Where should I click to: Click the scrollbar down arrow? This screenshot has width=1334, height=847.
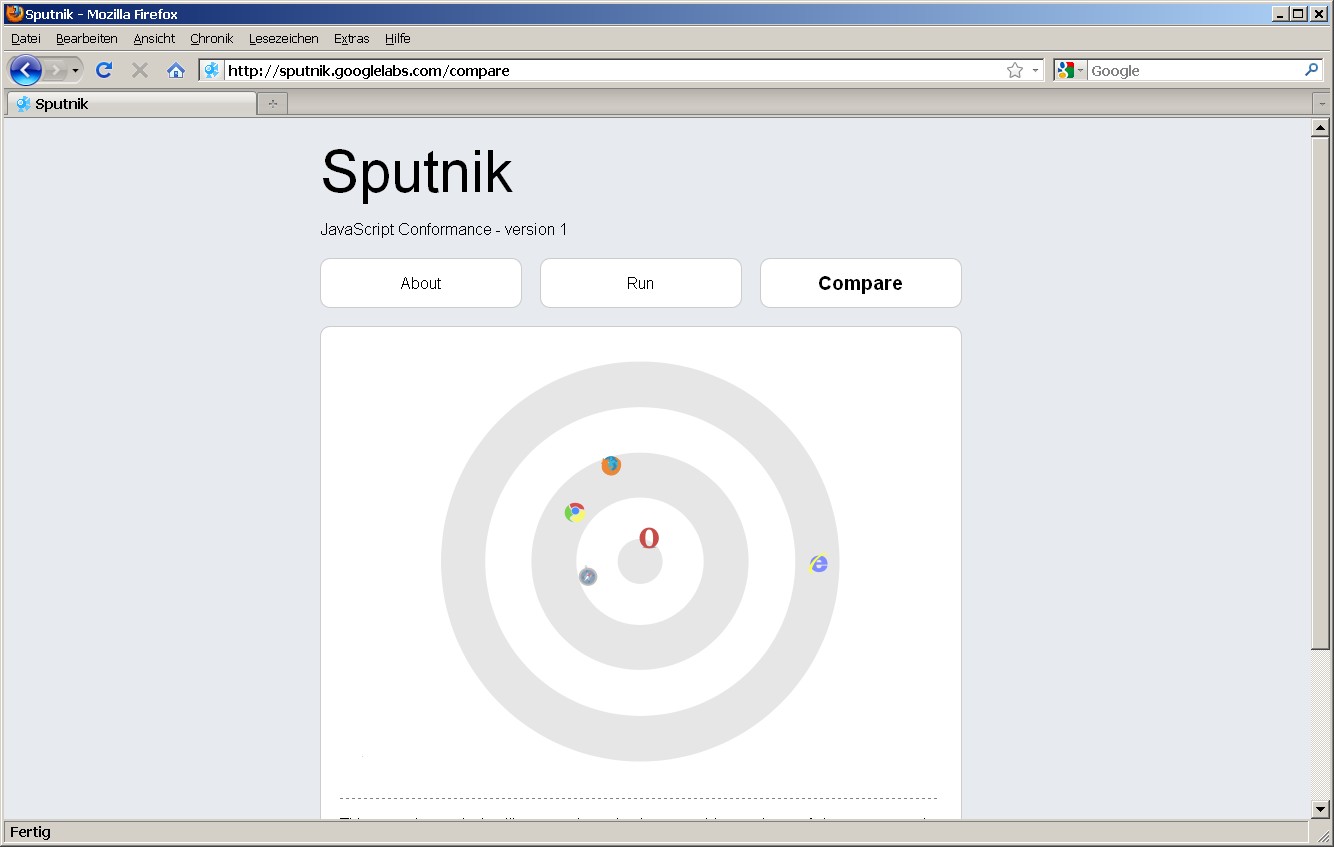coord(1320,809)
